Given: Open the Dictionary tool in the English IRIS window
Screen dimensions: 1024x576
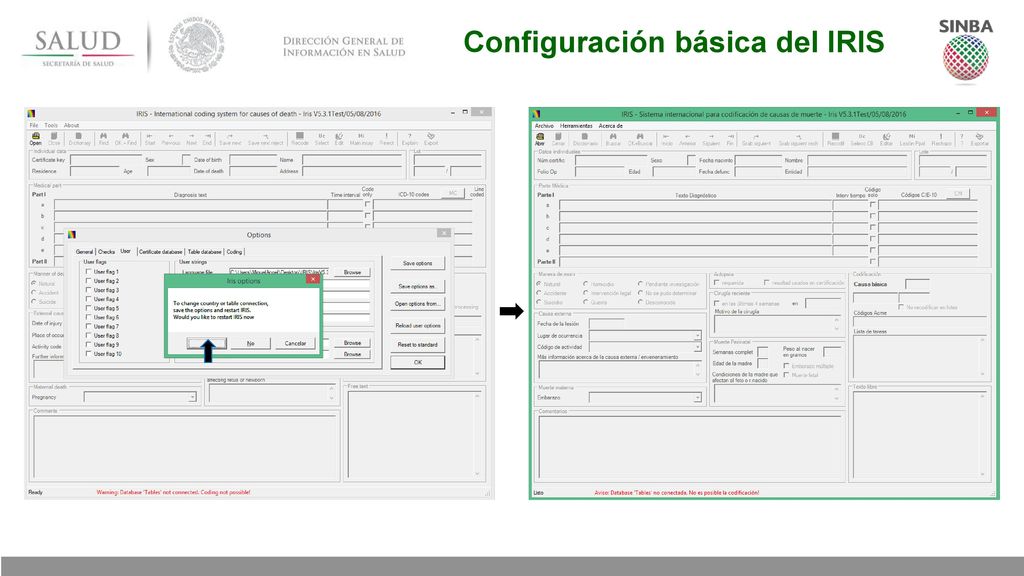Looking at the screenshot, I should [79, 138].
